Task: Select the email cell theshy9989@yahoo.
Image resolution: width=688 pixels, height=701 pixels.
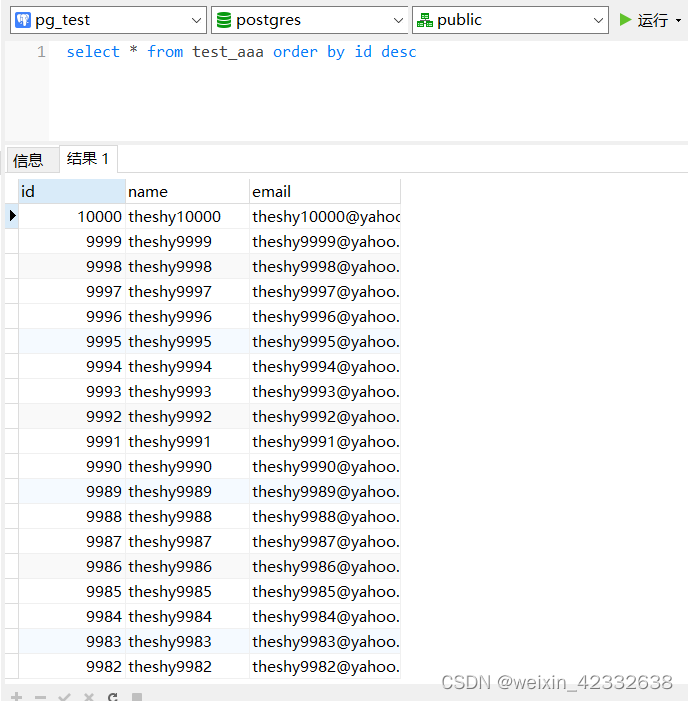Action: (x=325, y=491)
